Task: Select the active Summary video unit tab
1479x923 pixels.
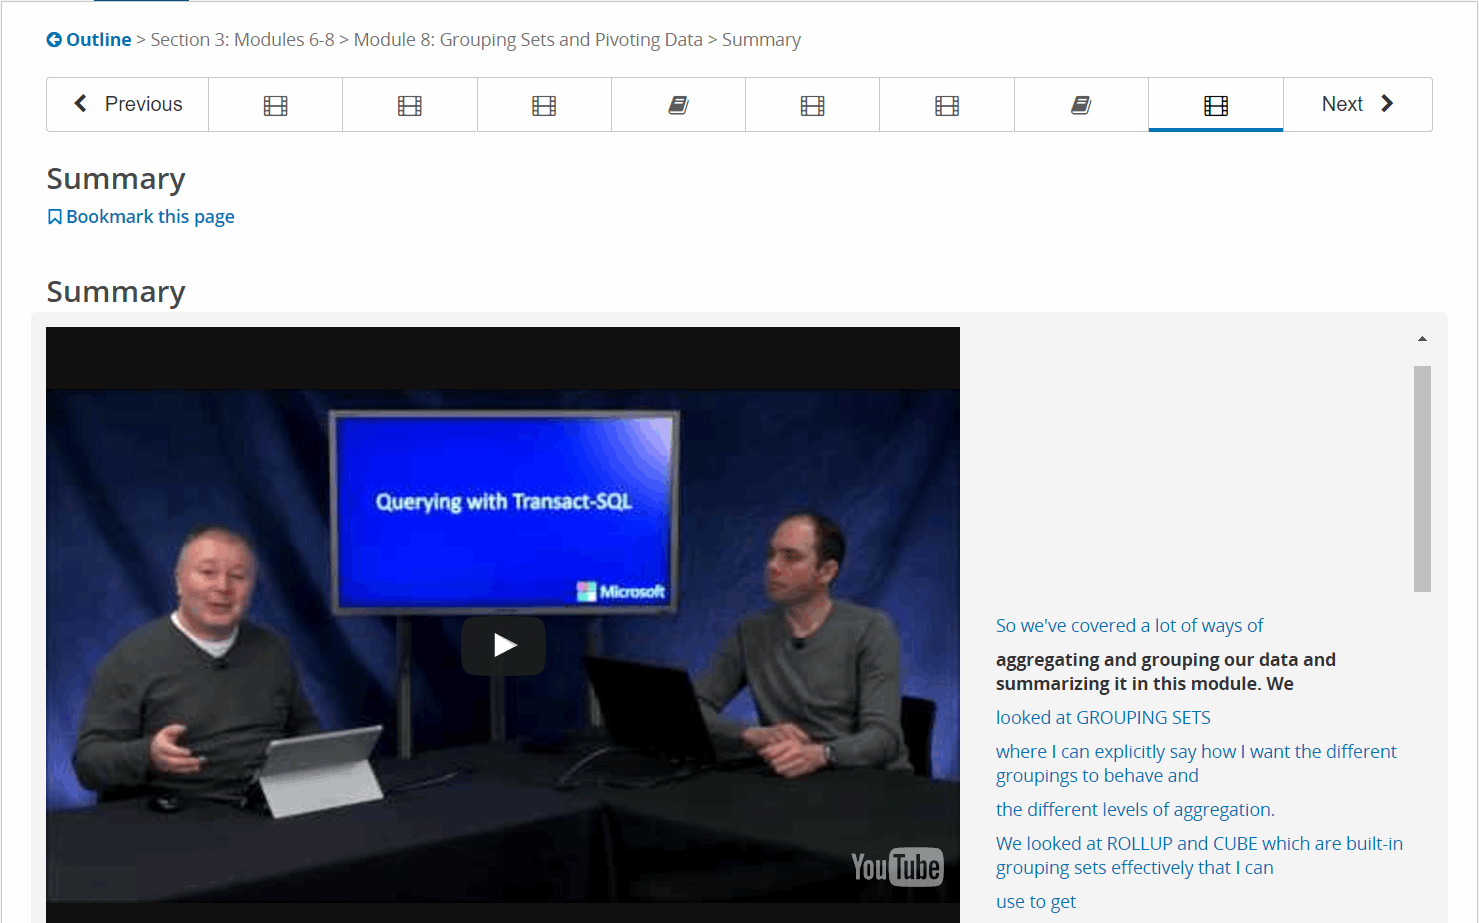Action: point(1215,105)
